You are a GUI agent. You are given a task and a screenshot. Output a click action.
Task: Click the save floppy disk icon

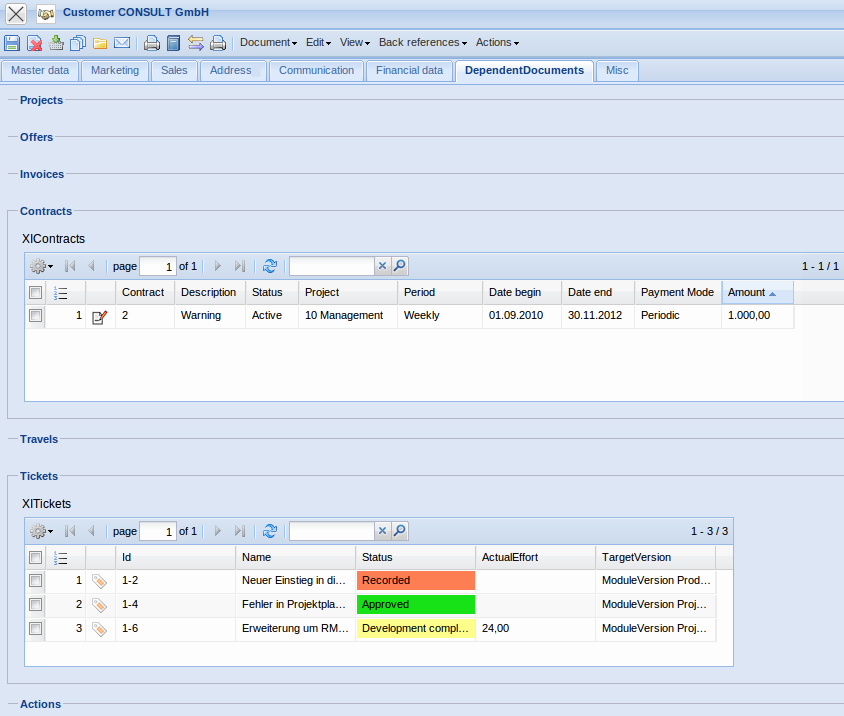point(12,43)
